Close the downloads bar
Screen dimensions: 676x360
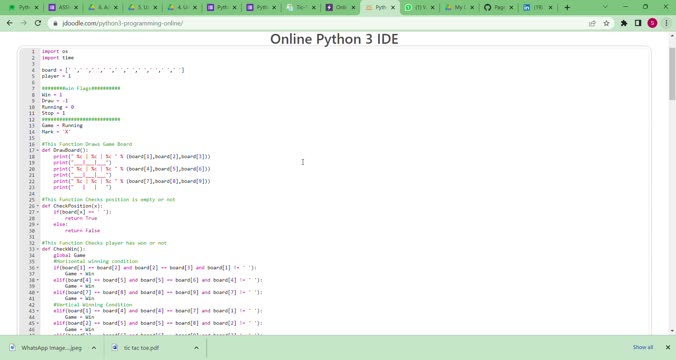(x=667, y=347)
